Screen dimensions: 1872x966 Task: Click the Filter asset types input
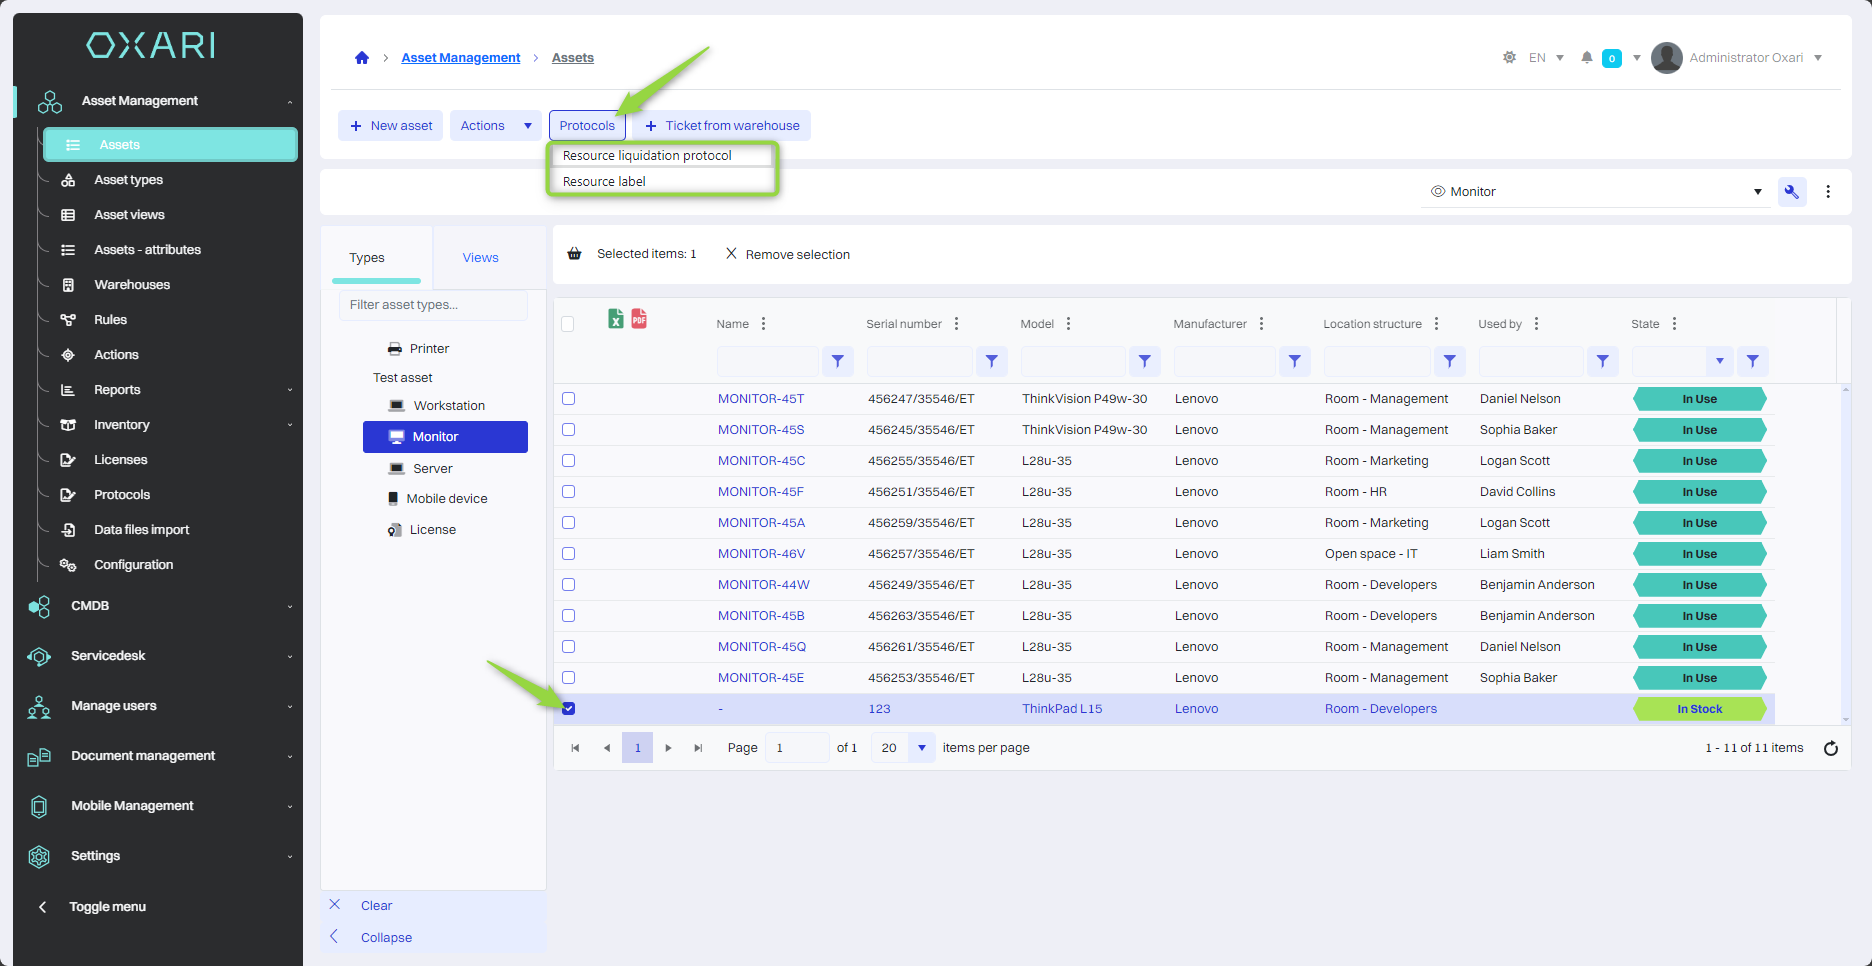point(433,305)
